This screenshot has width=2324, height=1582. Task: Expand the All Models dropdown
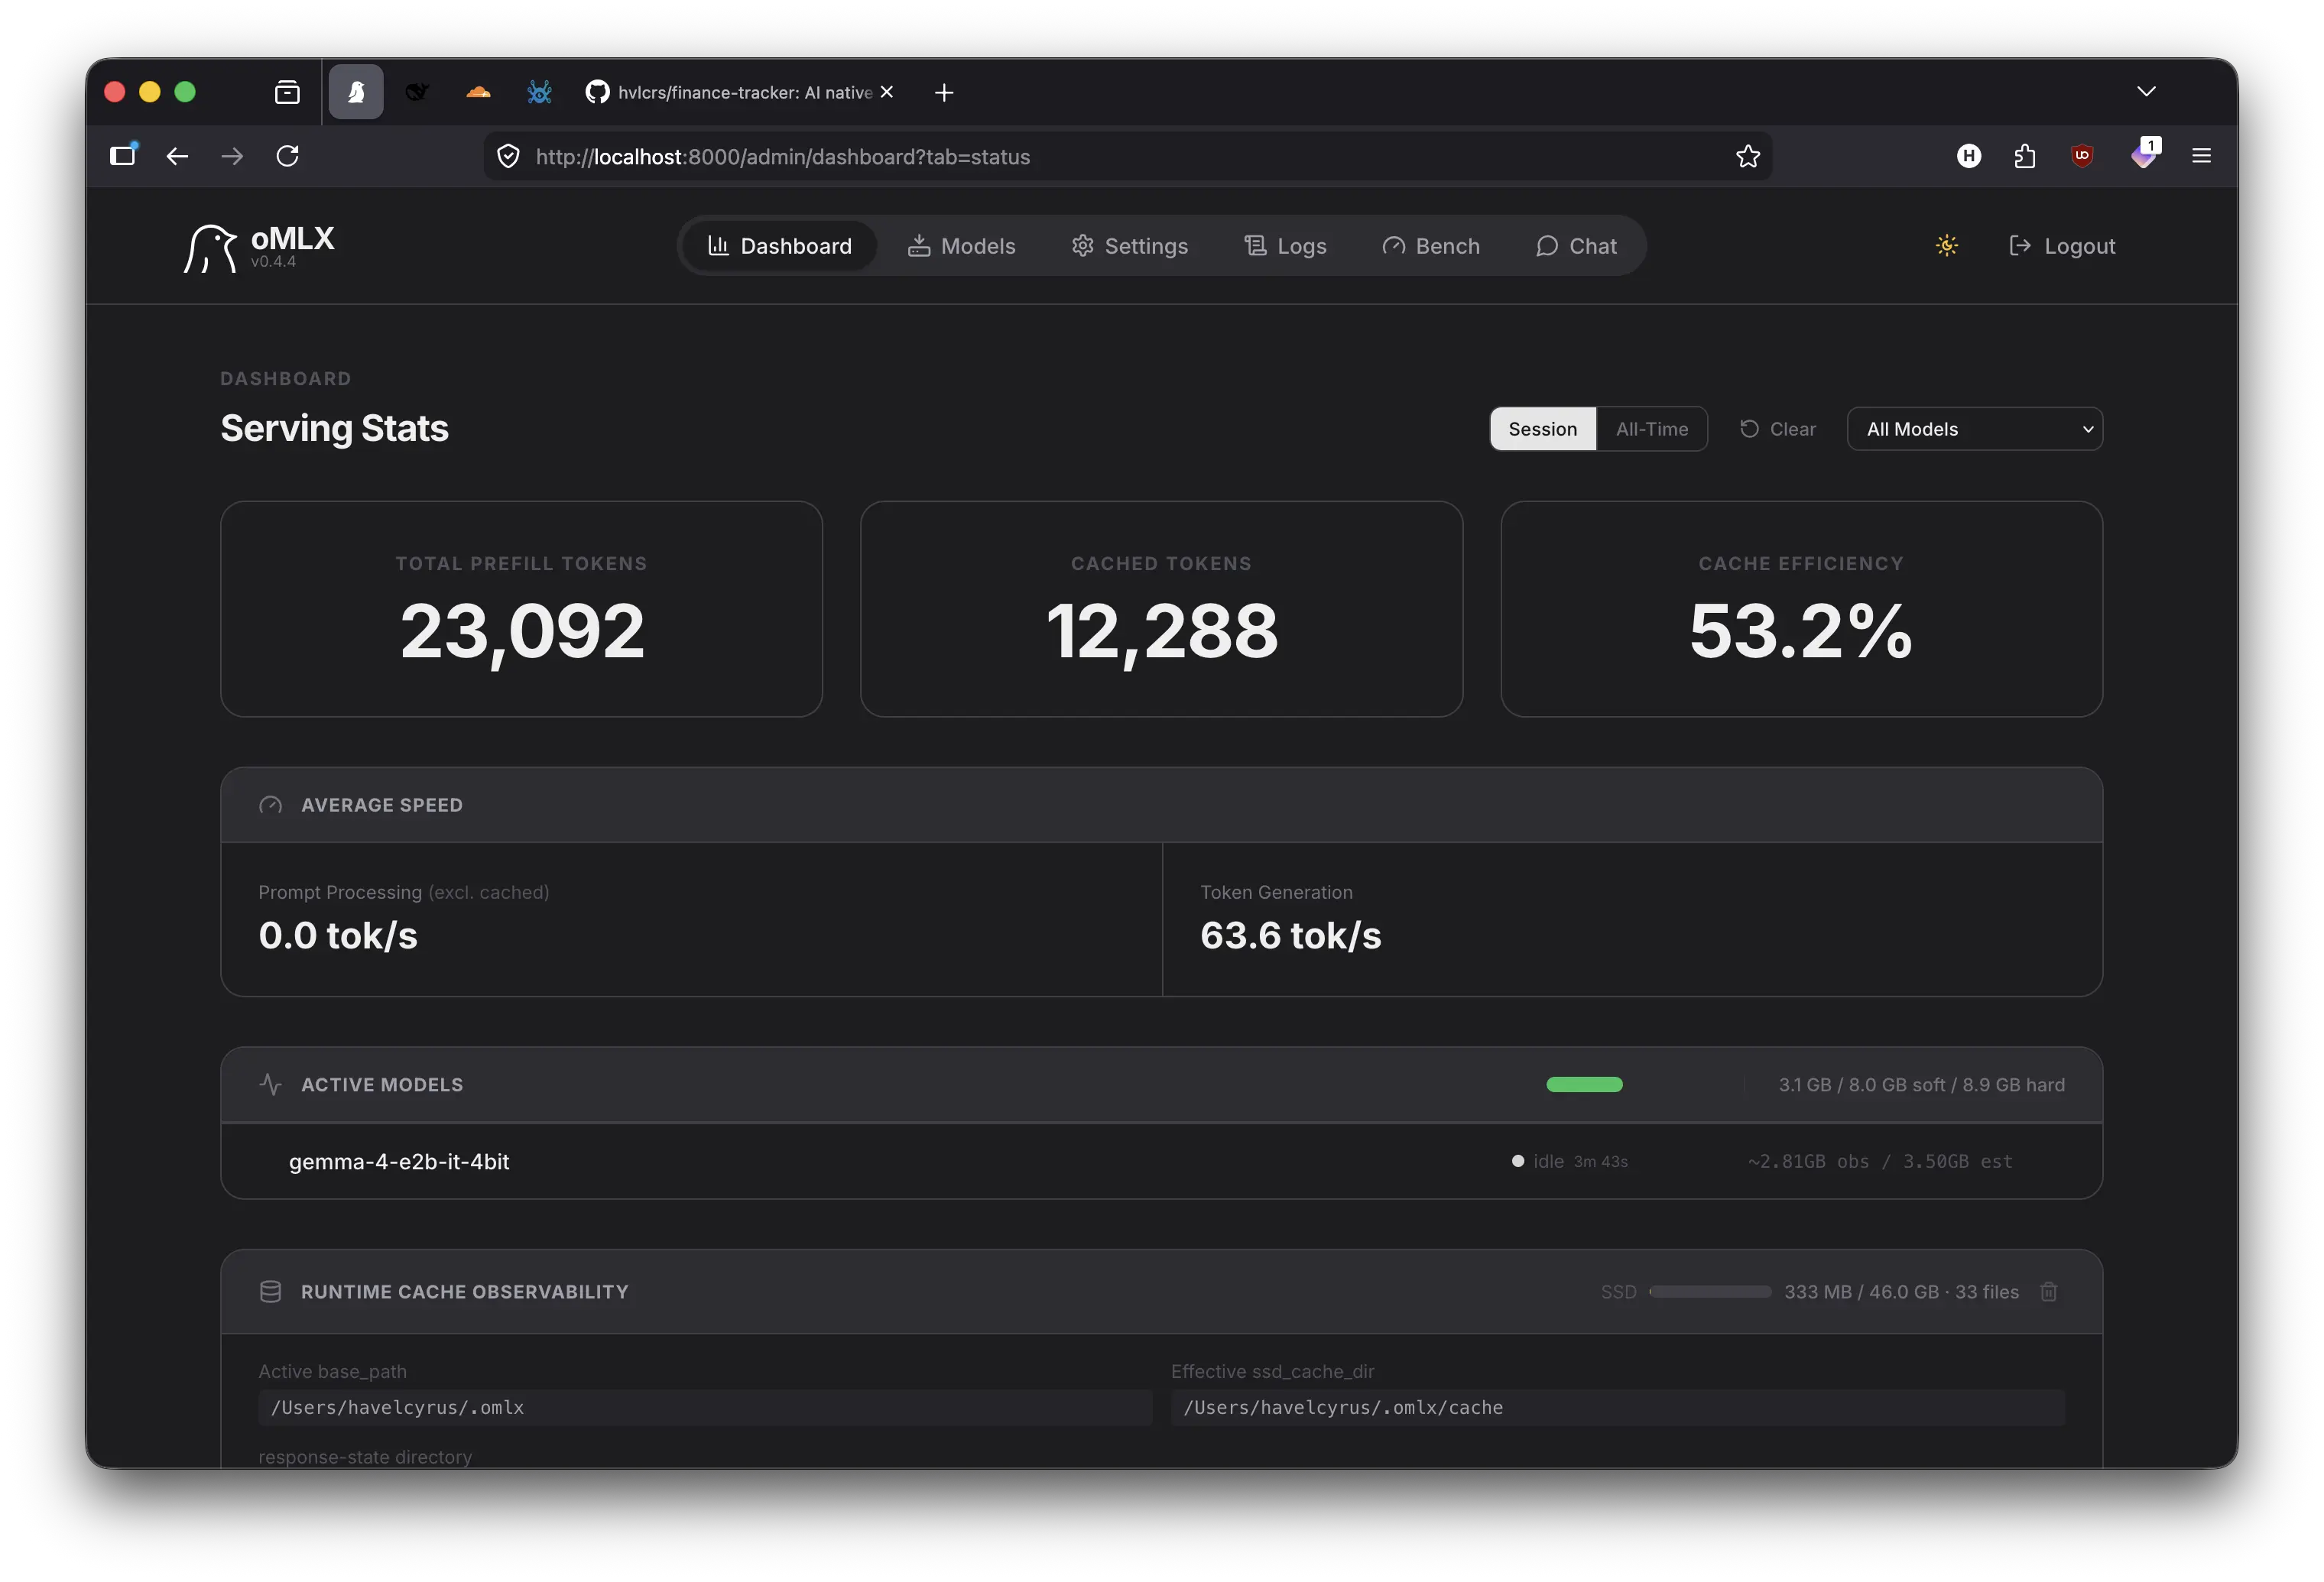(x=1974, y=429)
